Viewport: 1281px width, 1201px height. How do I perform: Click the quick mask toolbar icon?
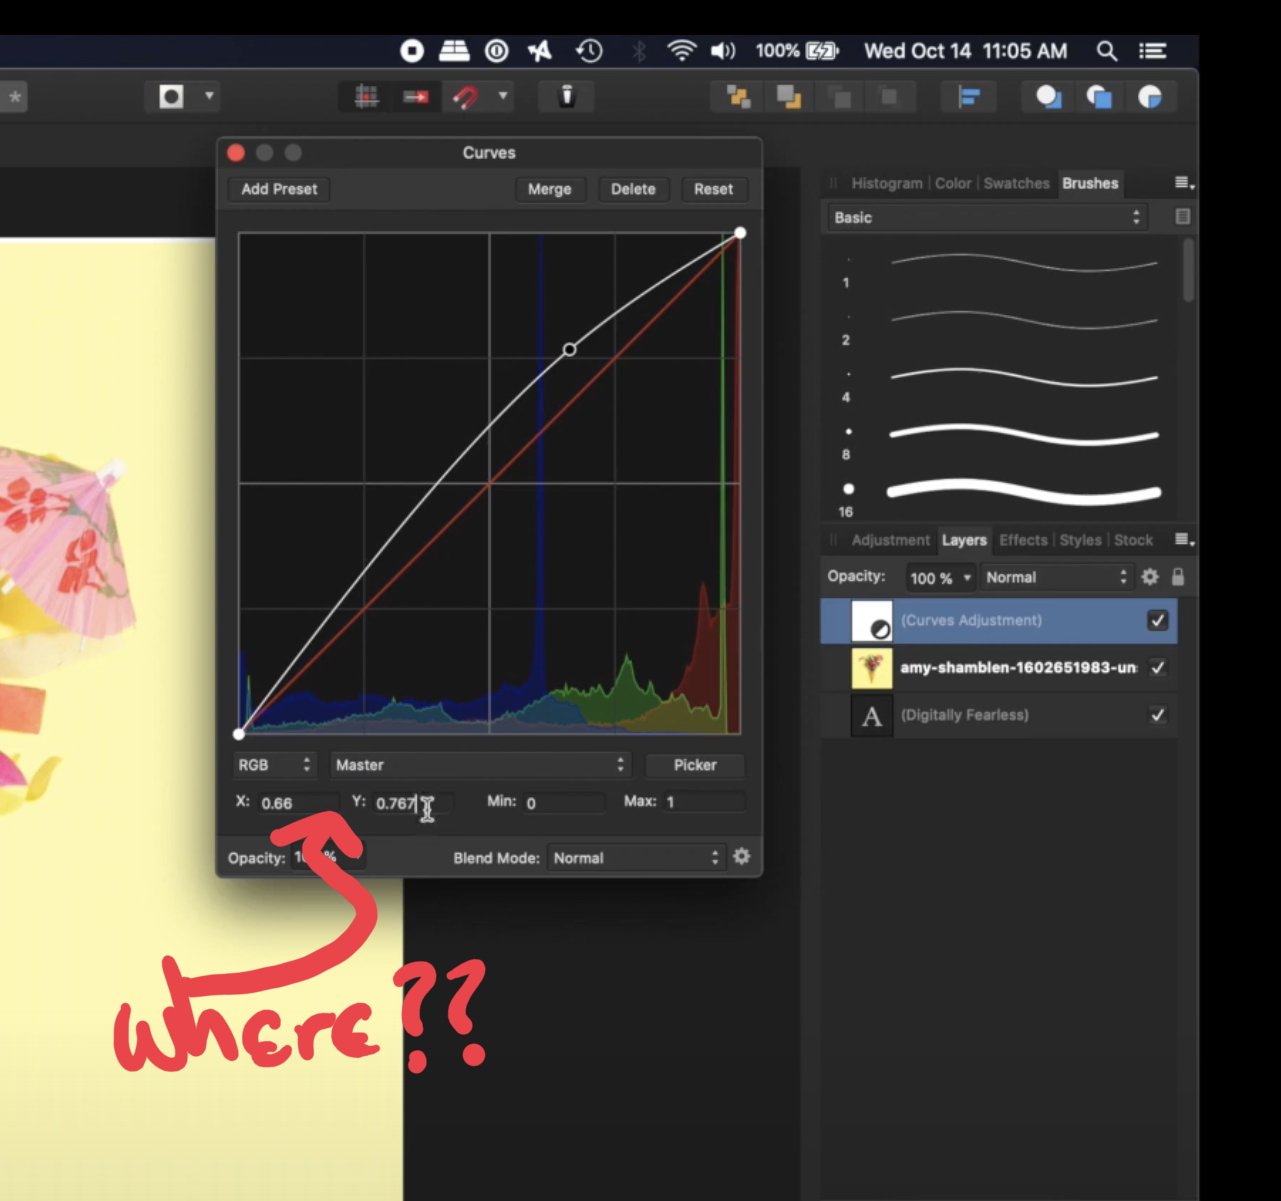172,96
